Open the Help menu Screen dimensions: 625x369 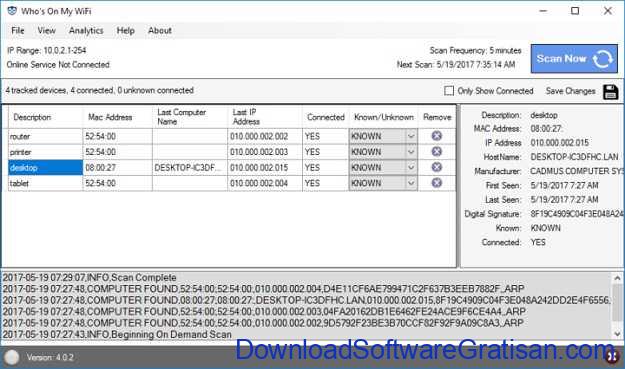(x=126, y=30)
